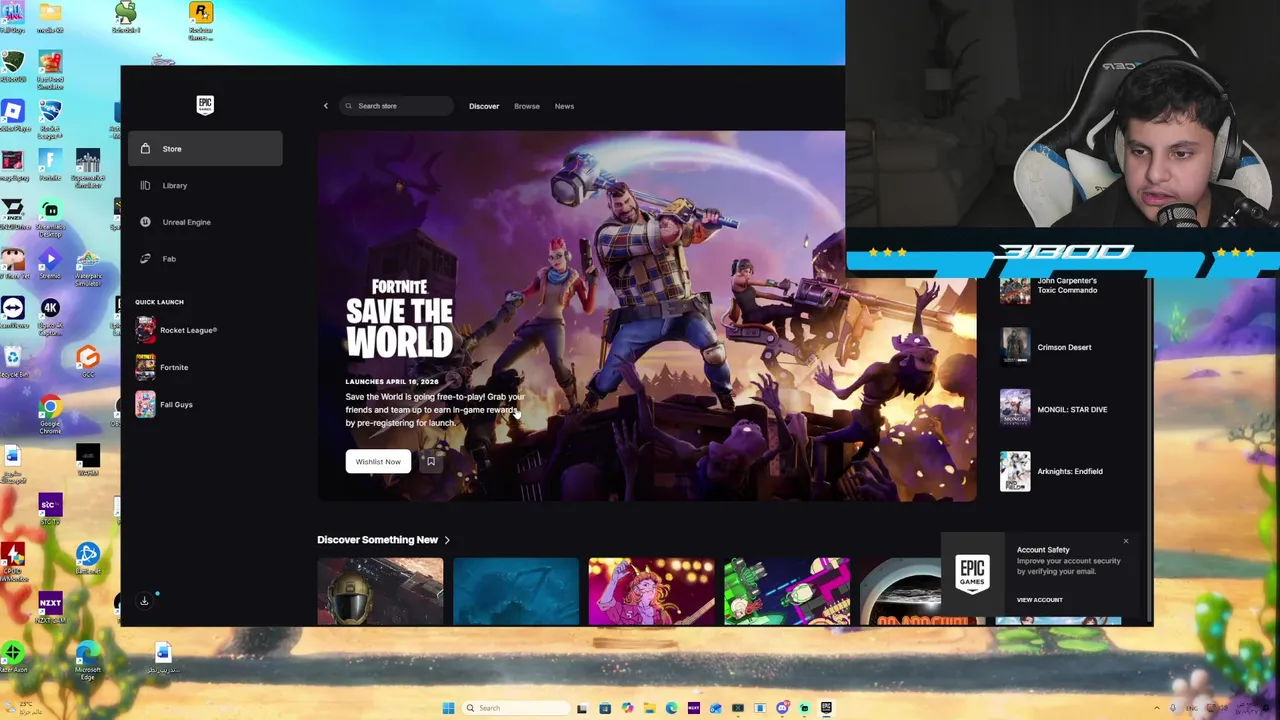
Task: Open the helmet game thumbnail in Discover row
Action: coord(380,591)
